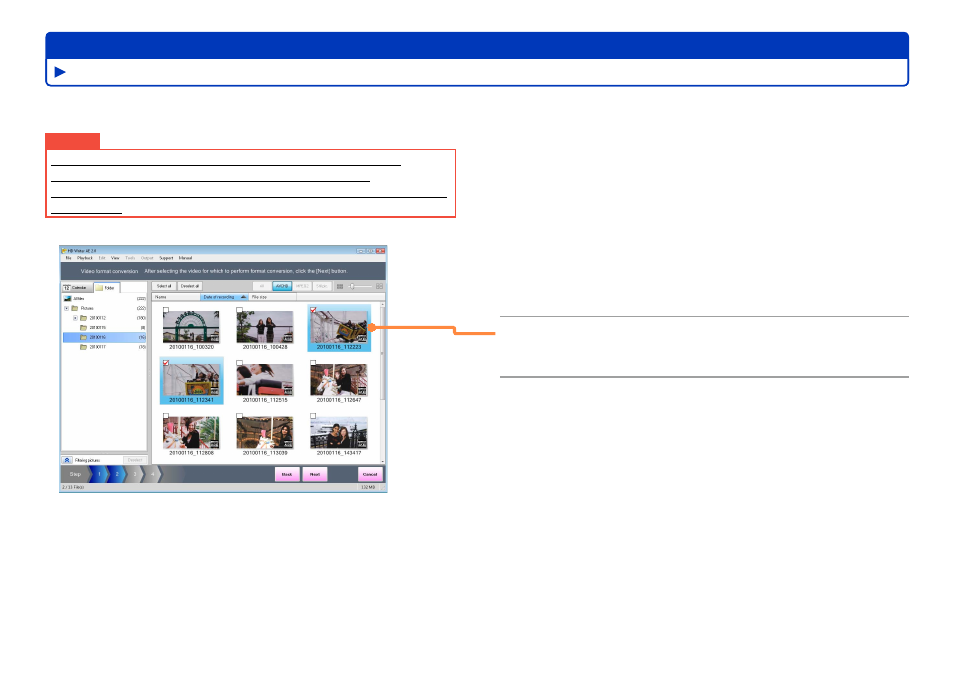Uncheck the box for 20100116_112341
This screenshot has height=673, width=954.
coord(165,363)
